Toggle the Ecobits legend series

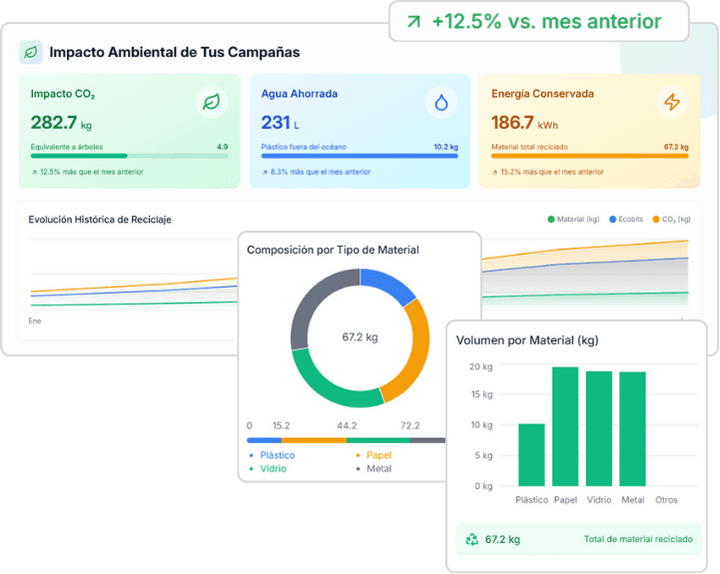[626, 219]
